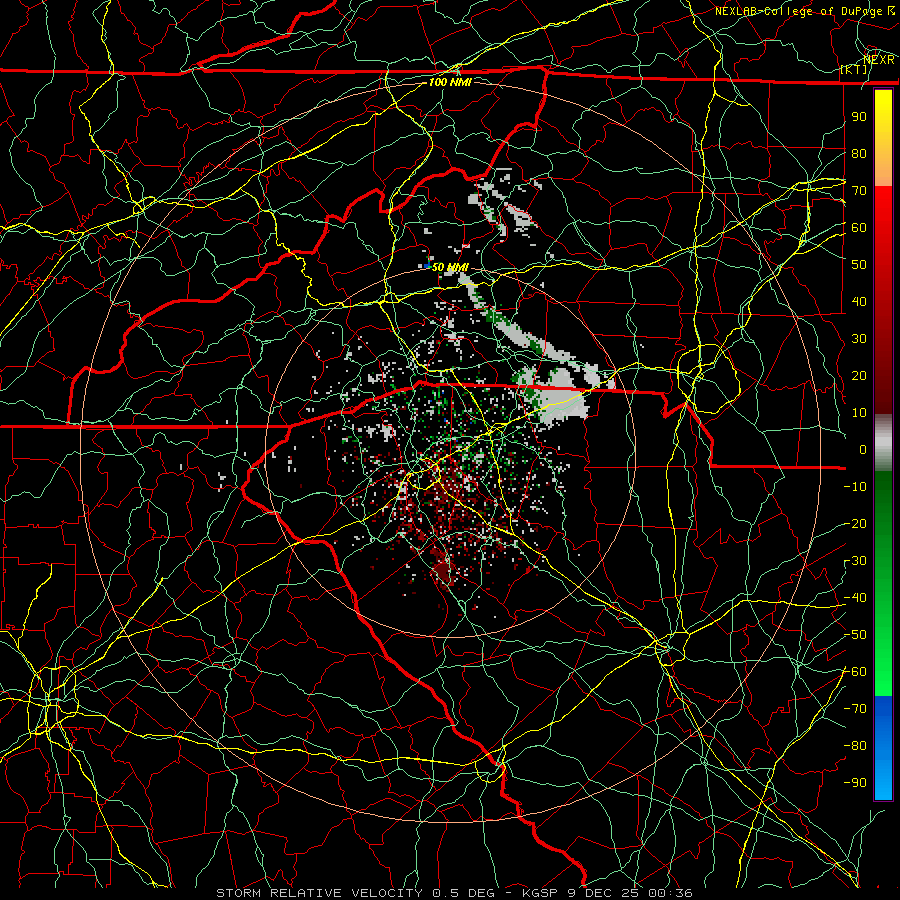
Task: Click the positive 50 scale label
Action: (x=859, y=265)
